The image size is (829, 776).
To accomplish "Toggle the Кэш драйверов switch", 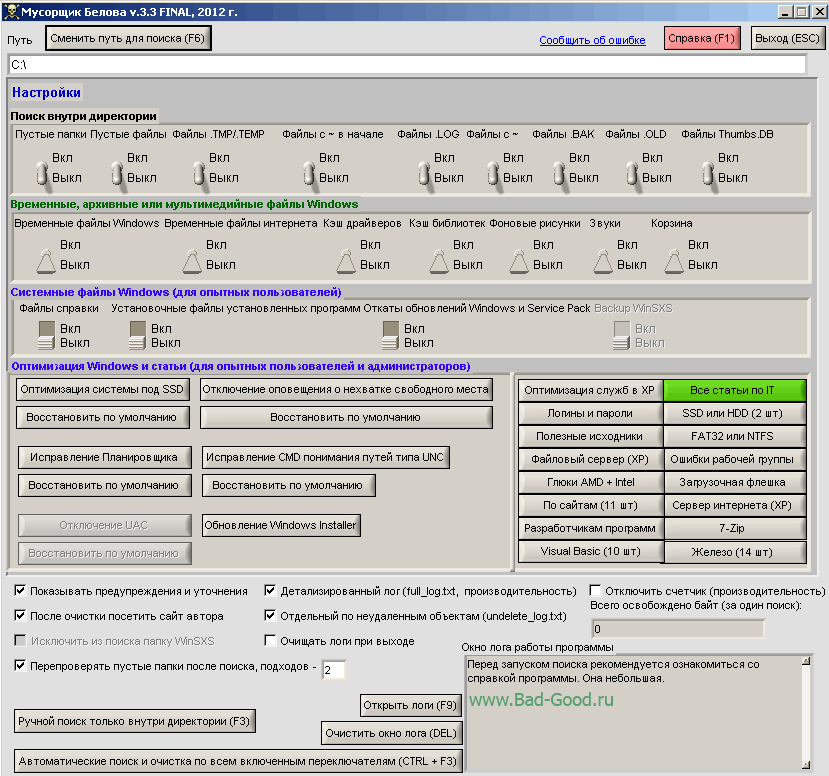I will pos(346,262).
